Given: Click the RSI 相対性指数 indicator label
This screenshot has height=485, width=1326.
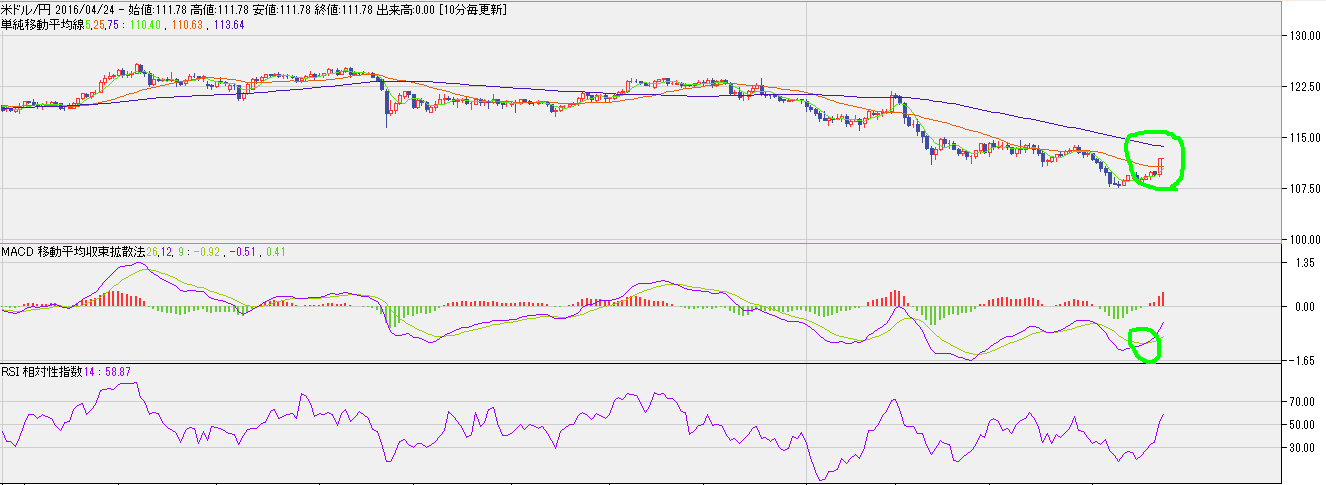Looking at the screenshot, I should [42, 371].
